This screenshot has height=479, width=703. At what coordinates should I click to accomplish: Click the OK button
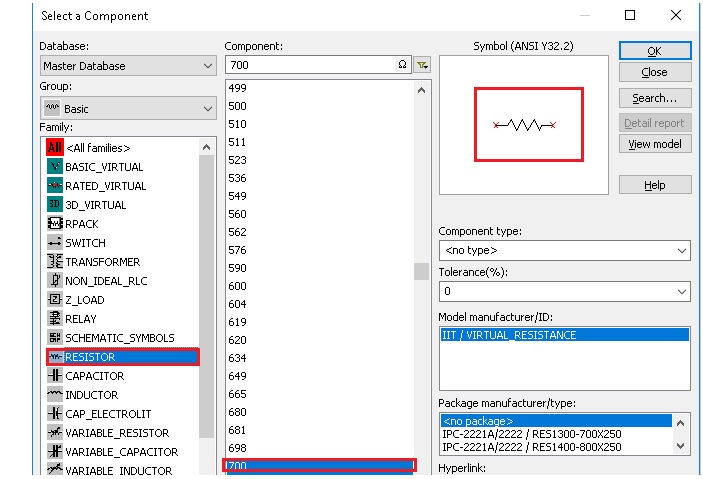[655, 51]
